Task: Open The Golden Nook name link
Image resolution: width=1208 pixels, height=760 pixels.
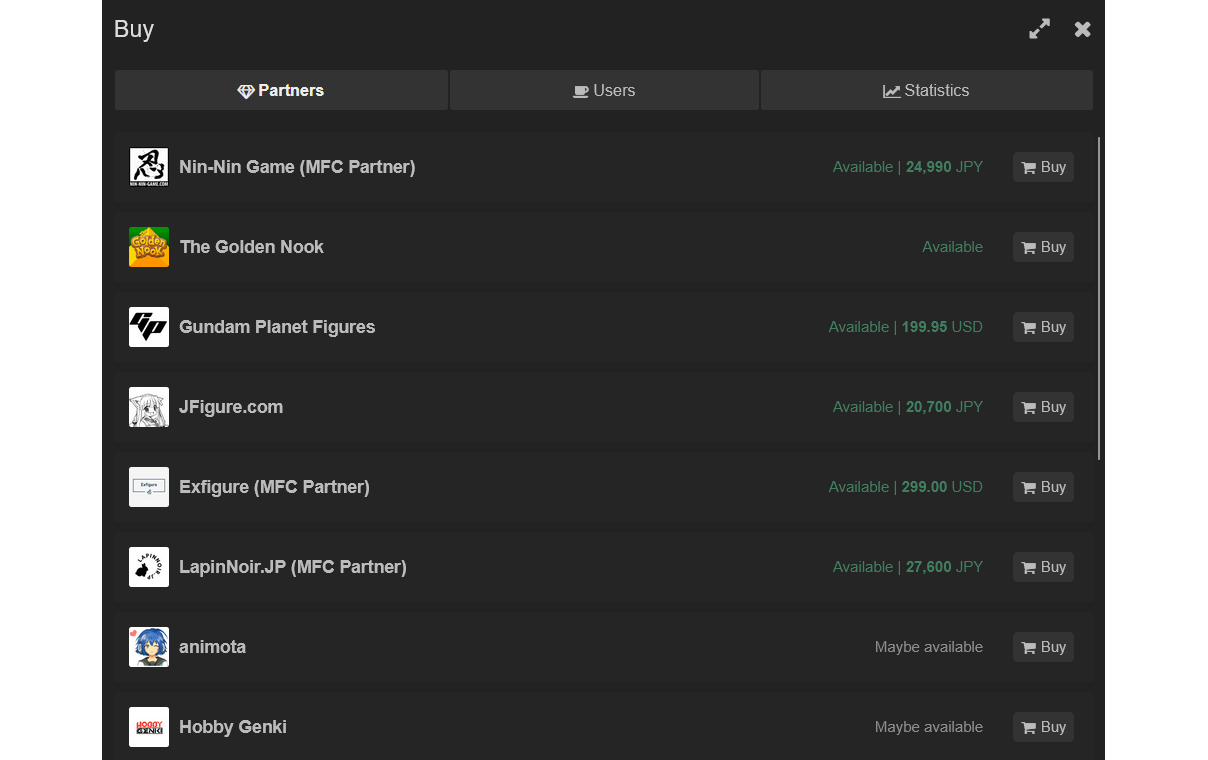Action: click(x=251, y=247)
